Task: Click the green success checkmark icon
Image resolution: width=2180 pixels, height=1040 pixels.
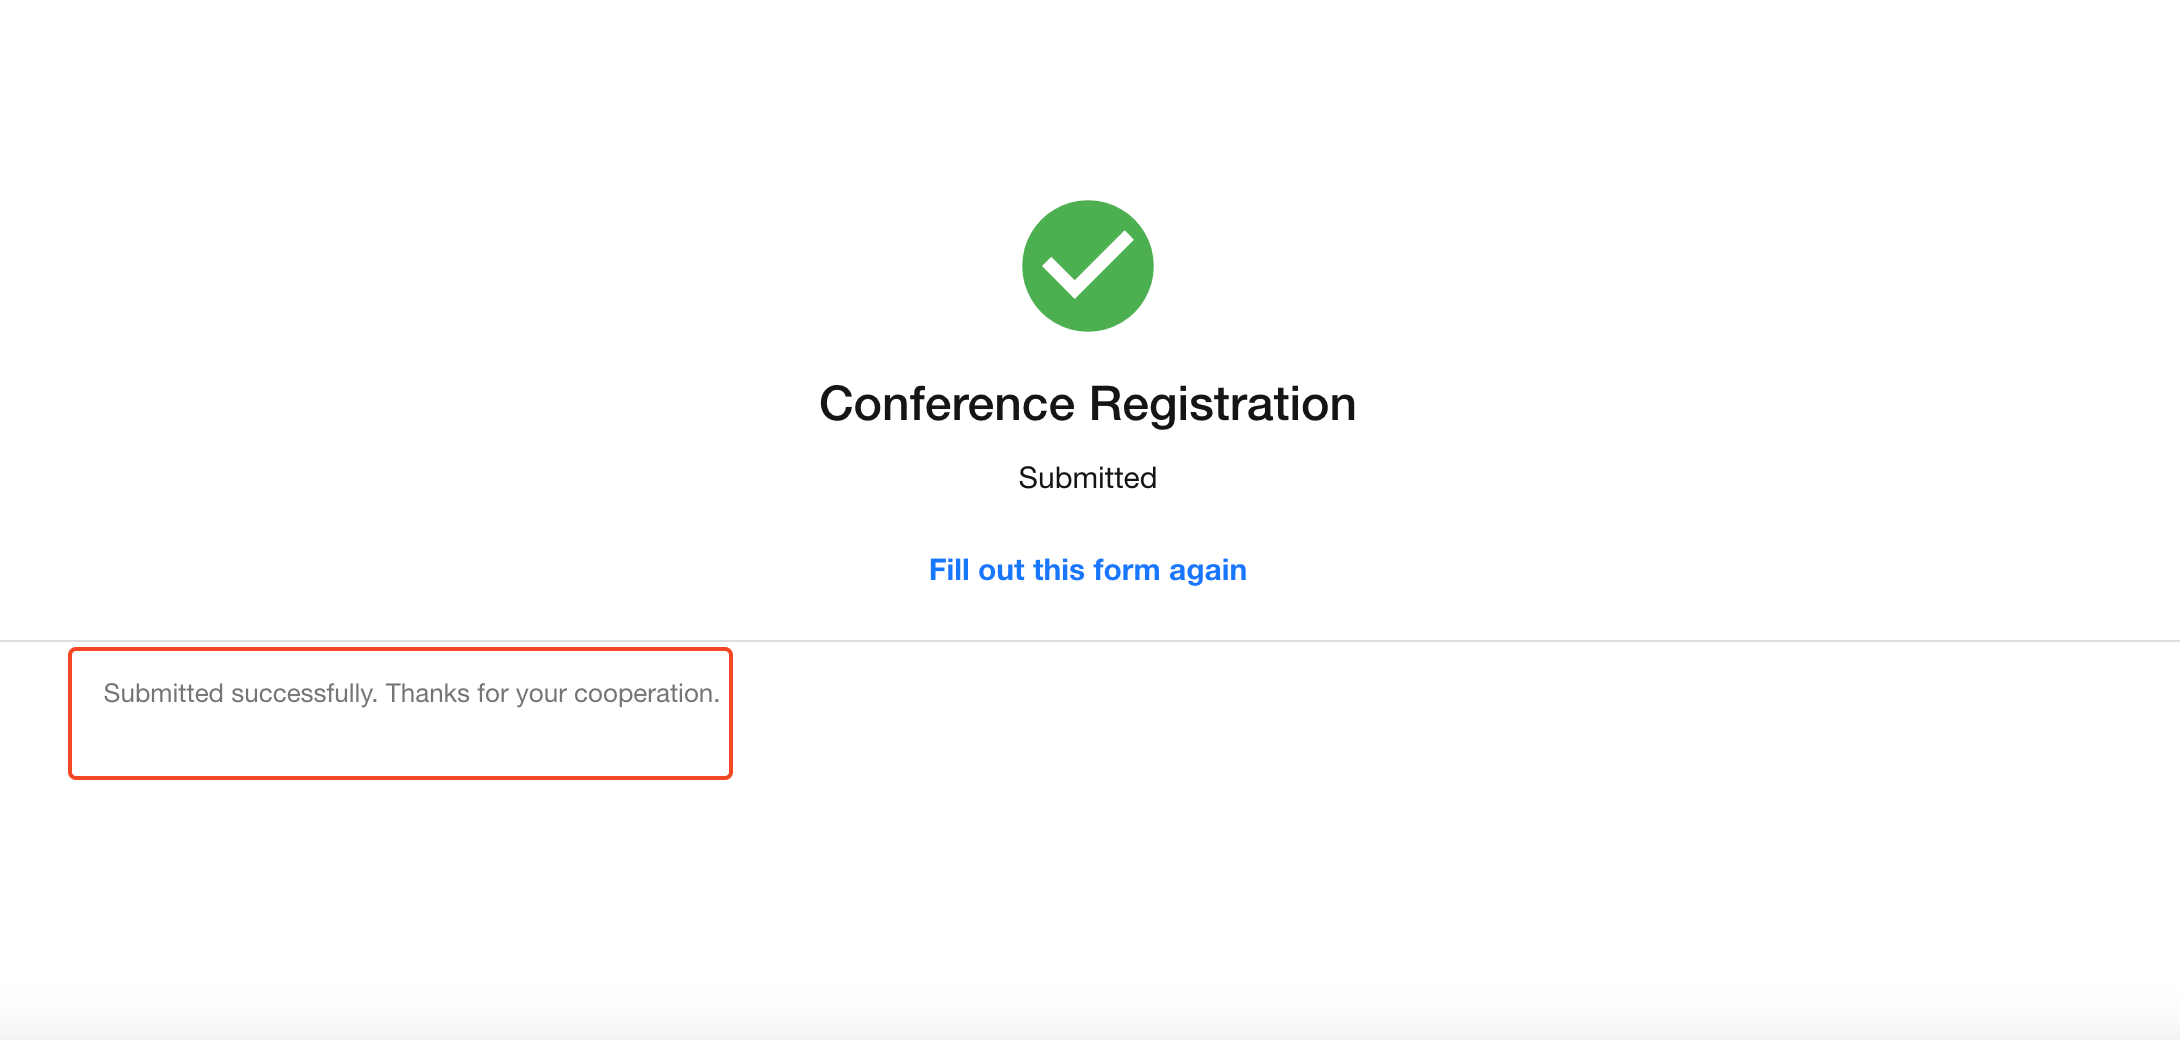Action: tap(1087, 265)
